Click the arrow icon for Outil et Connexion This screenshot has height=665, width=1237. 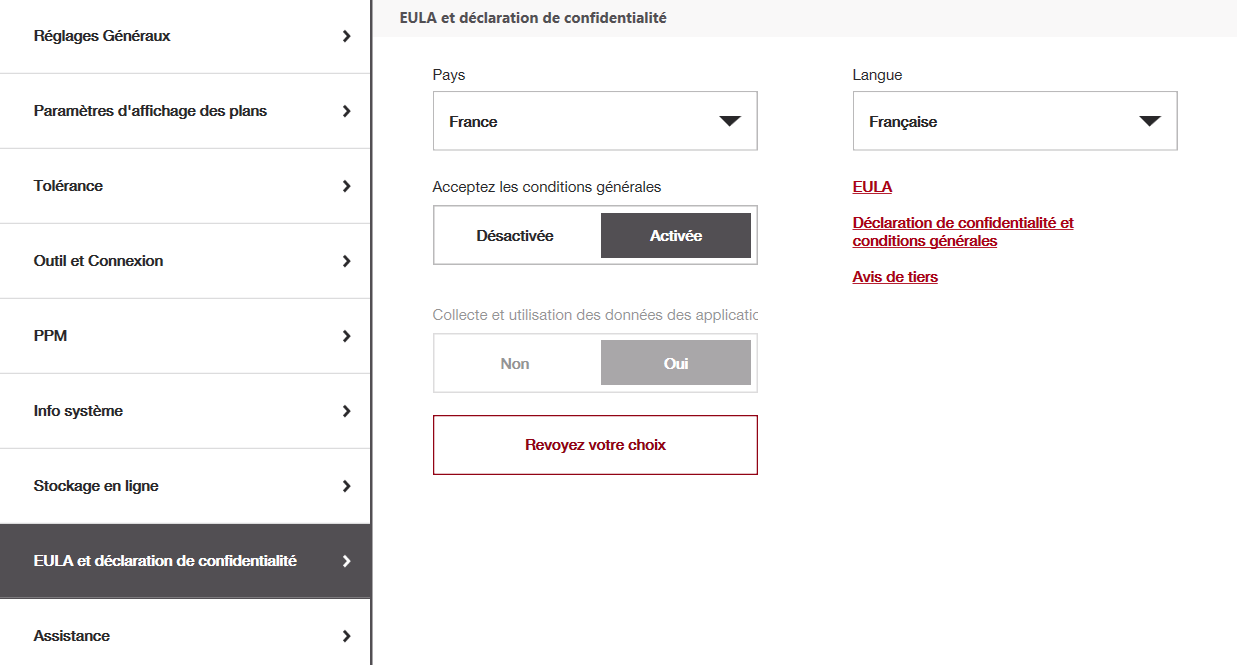pos(346,261)
